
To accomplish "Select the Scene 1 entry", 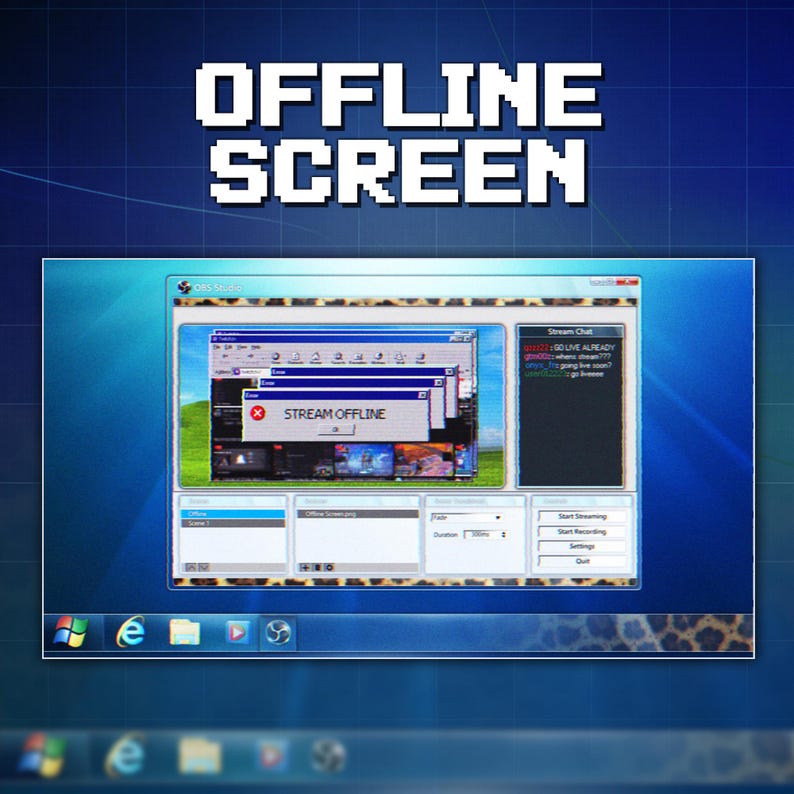I will tap(233, 523).
